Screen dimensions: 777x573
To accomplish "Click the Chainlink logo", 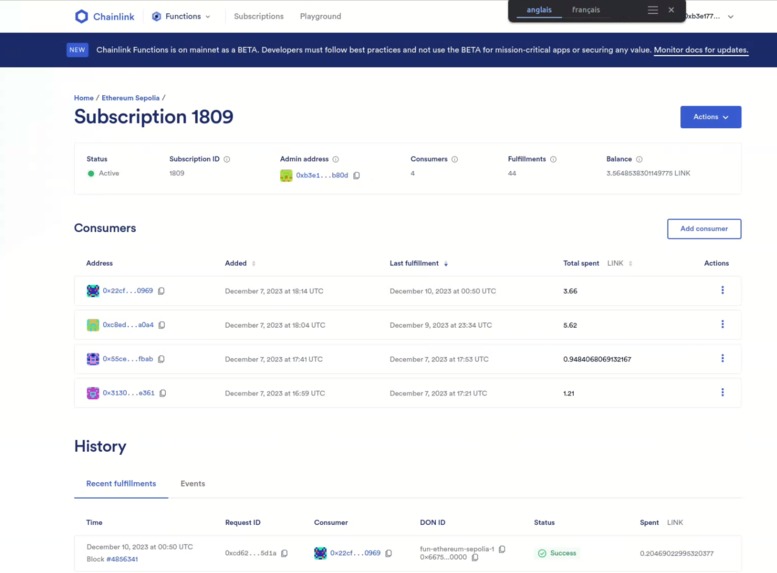I will (105, 16).
